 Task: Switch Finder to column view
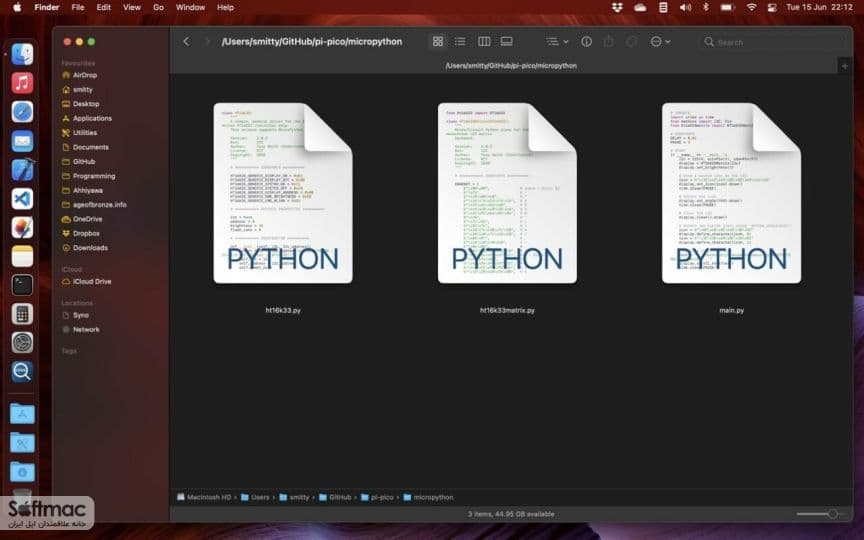click(484, 41)
